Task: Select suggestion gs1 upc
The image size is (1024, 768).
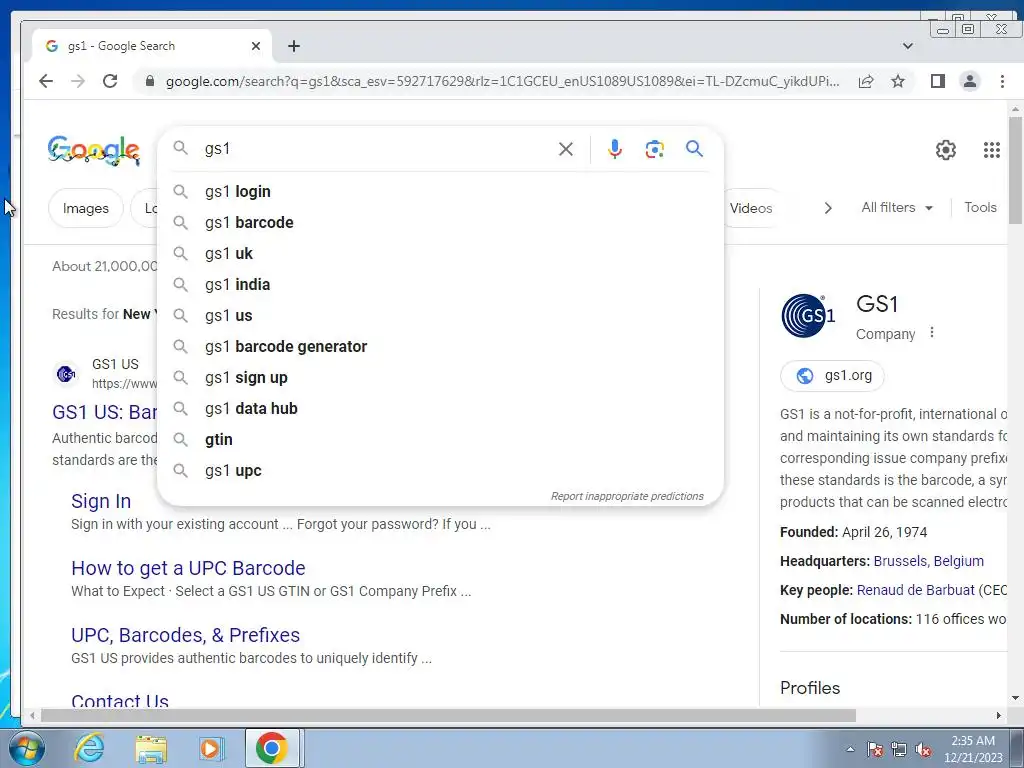Action: point(441,471)
